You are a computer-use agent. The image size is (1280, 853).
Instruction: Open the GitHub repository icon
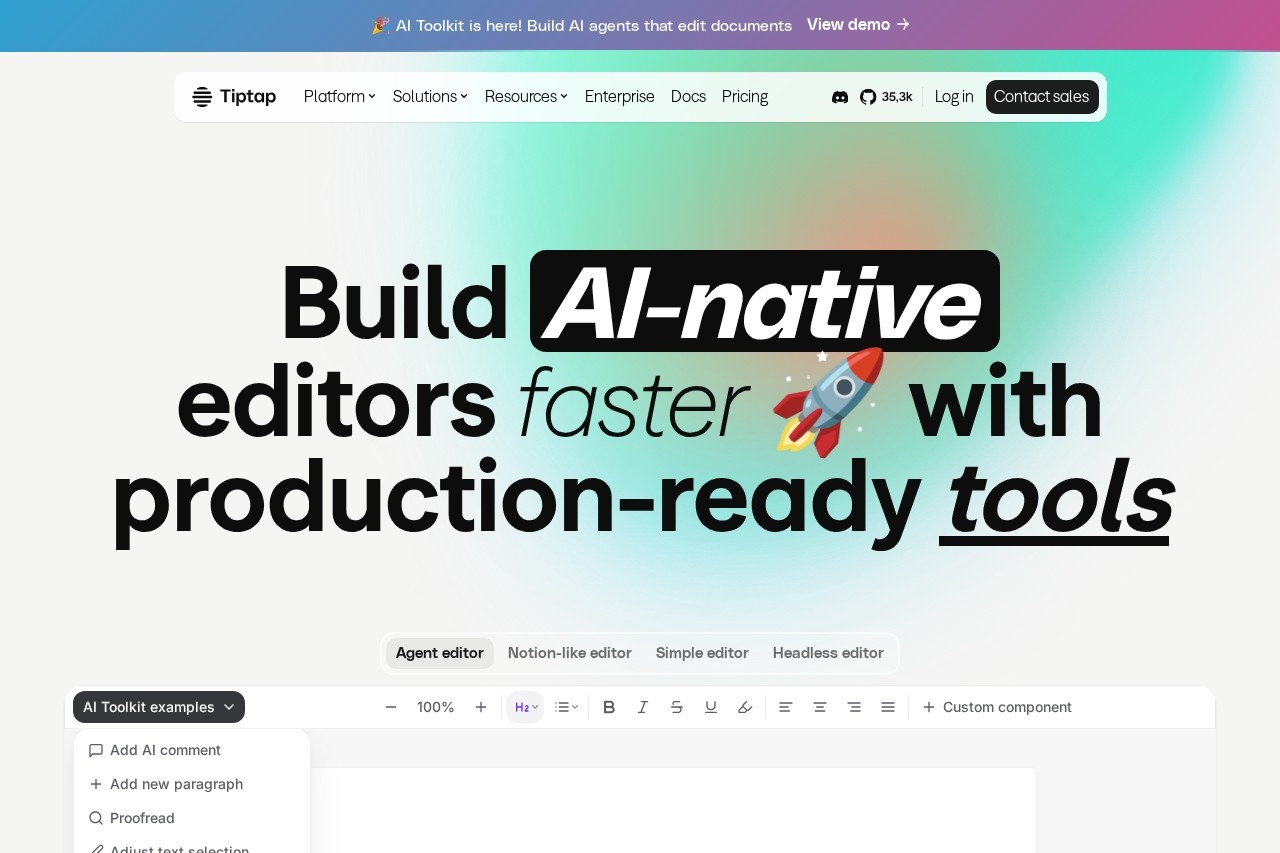point(868,97)
